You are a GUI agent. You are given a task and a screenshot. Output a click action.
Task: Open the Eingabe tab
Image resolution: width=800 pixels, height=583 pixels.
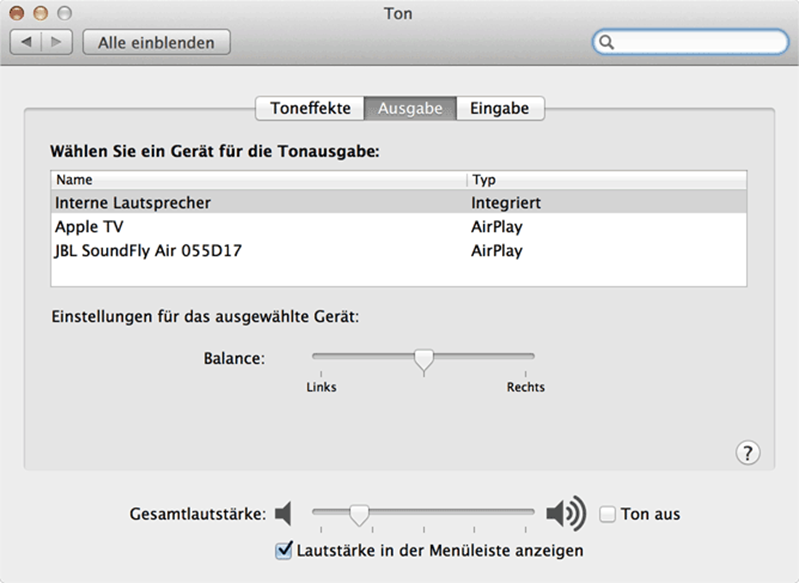click(500, 108)
